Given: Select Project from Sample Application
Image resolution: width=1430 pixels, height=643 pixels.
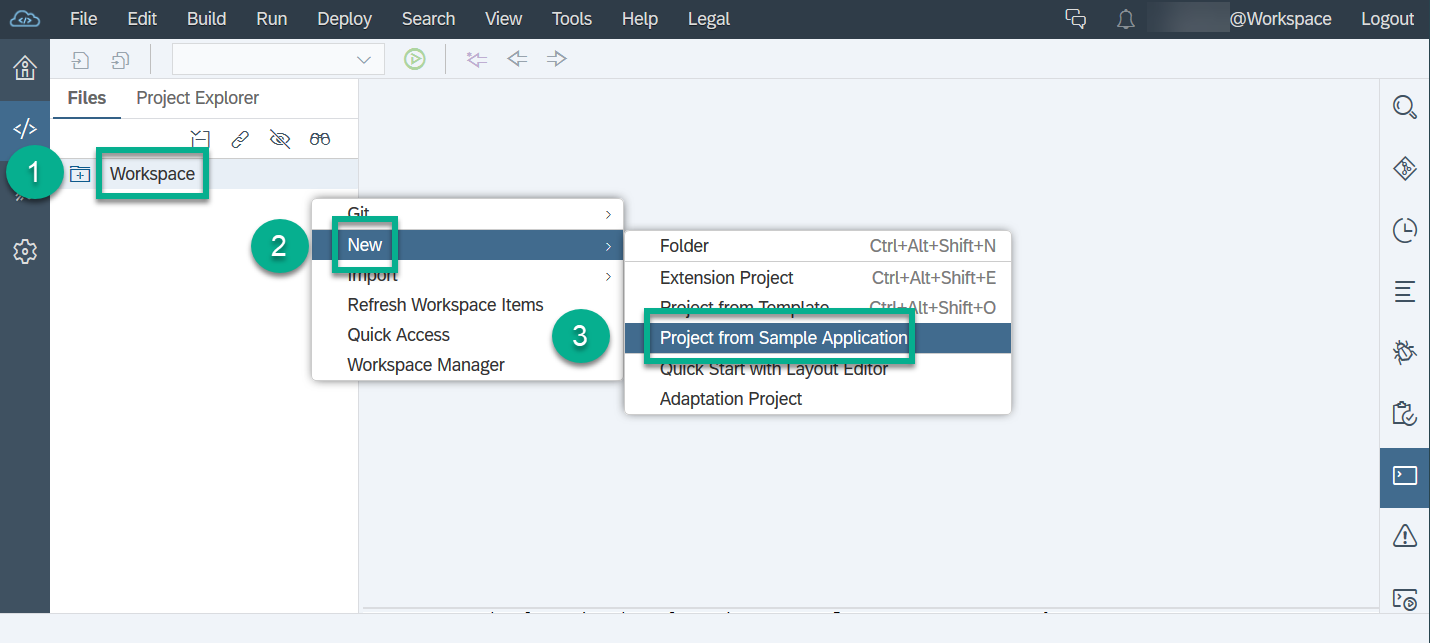Looking at the screenshot, I should [x=783, y=338].
